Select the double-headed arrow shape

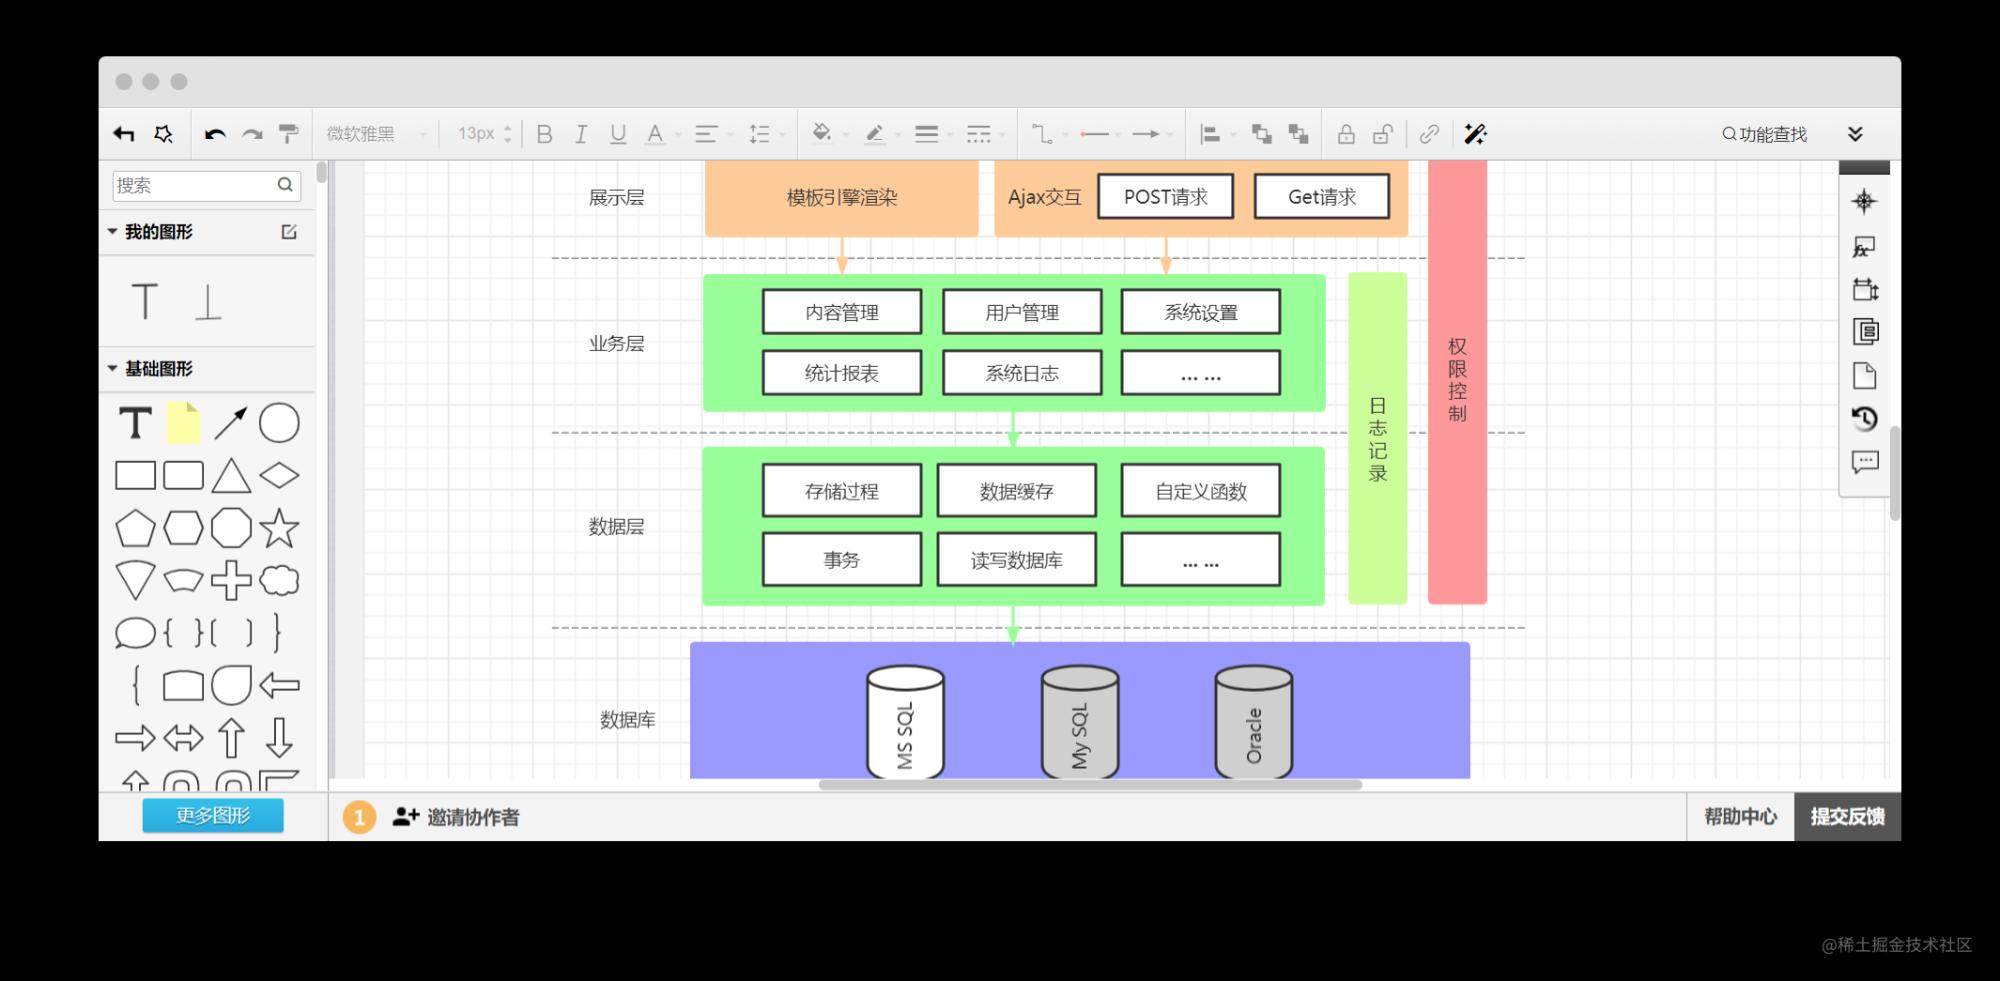click(183, 738)
